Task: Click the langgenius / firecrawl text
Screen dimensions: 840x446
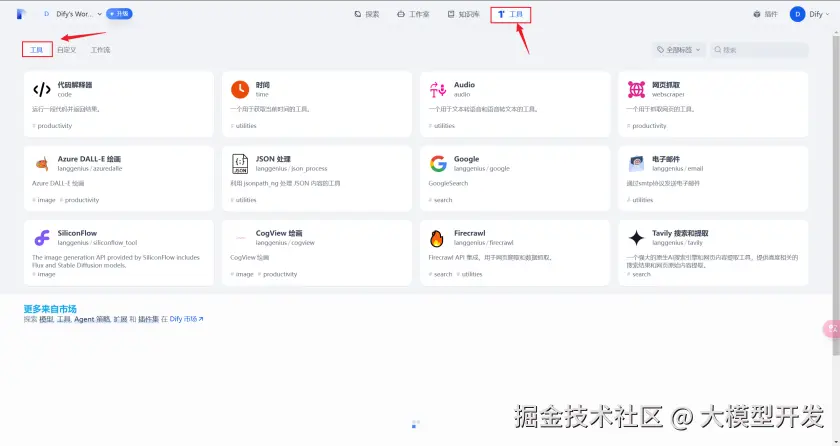Action: (484, 243)
